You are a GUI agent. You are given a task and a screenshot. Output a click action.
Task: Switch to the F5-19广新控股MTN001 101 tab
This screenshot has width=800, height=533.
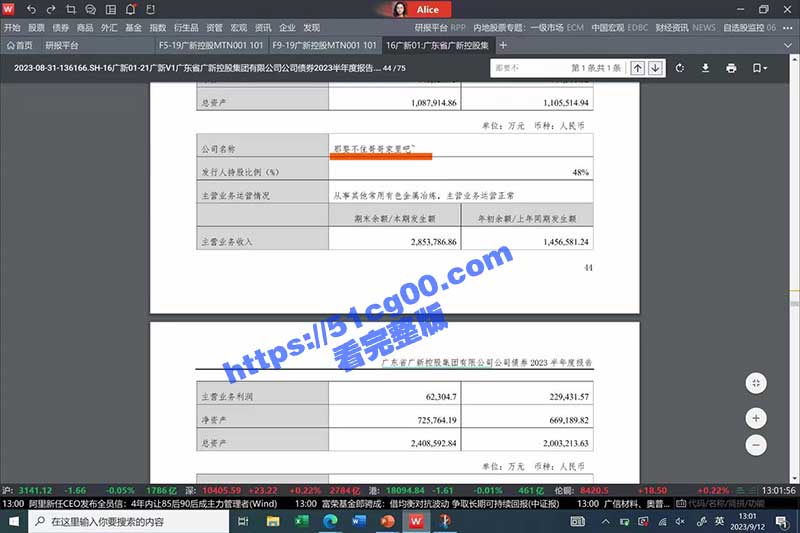click(x=211, y=45)
